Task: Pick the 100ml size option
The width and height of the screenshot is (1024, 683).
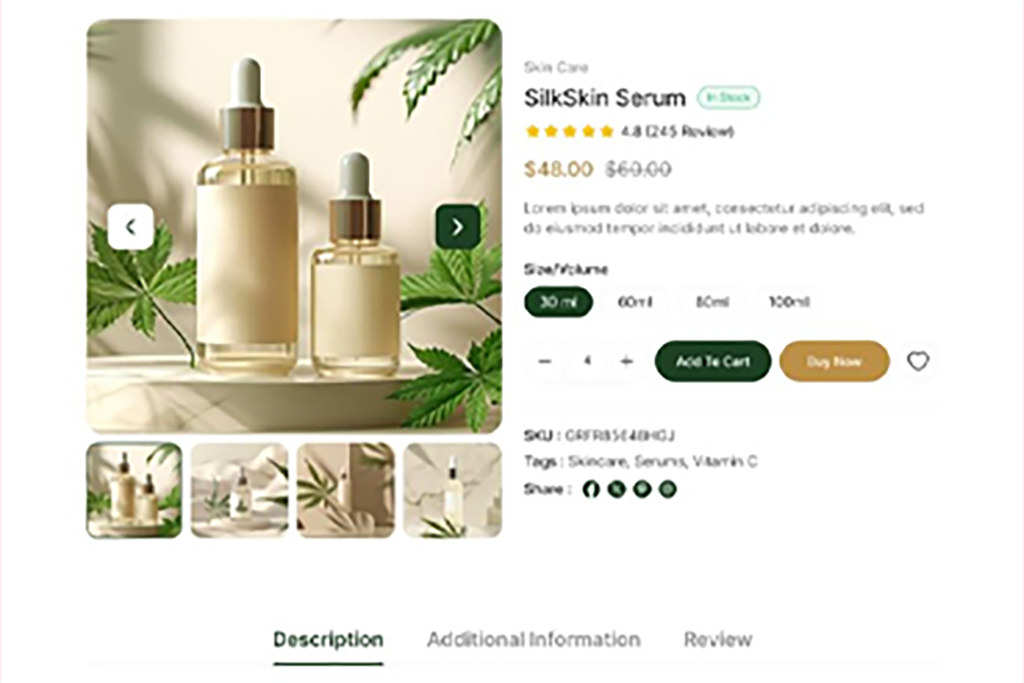Action: click(x=789, y=302)
